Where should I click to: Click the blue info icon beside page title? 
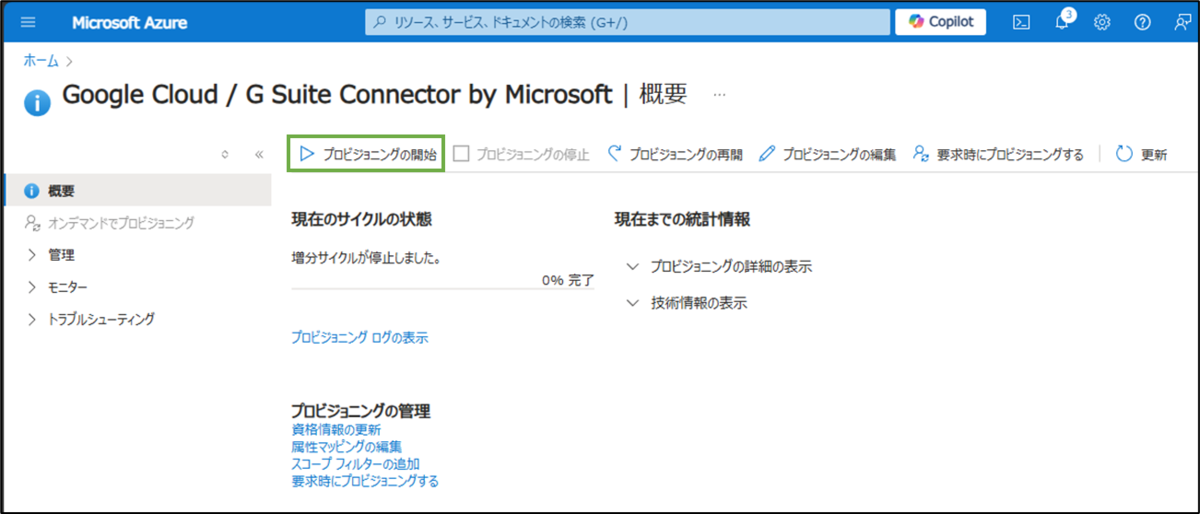[37, 102]
